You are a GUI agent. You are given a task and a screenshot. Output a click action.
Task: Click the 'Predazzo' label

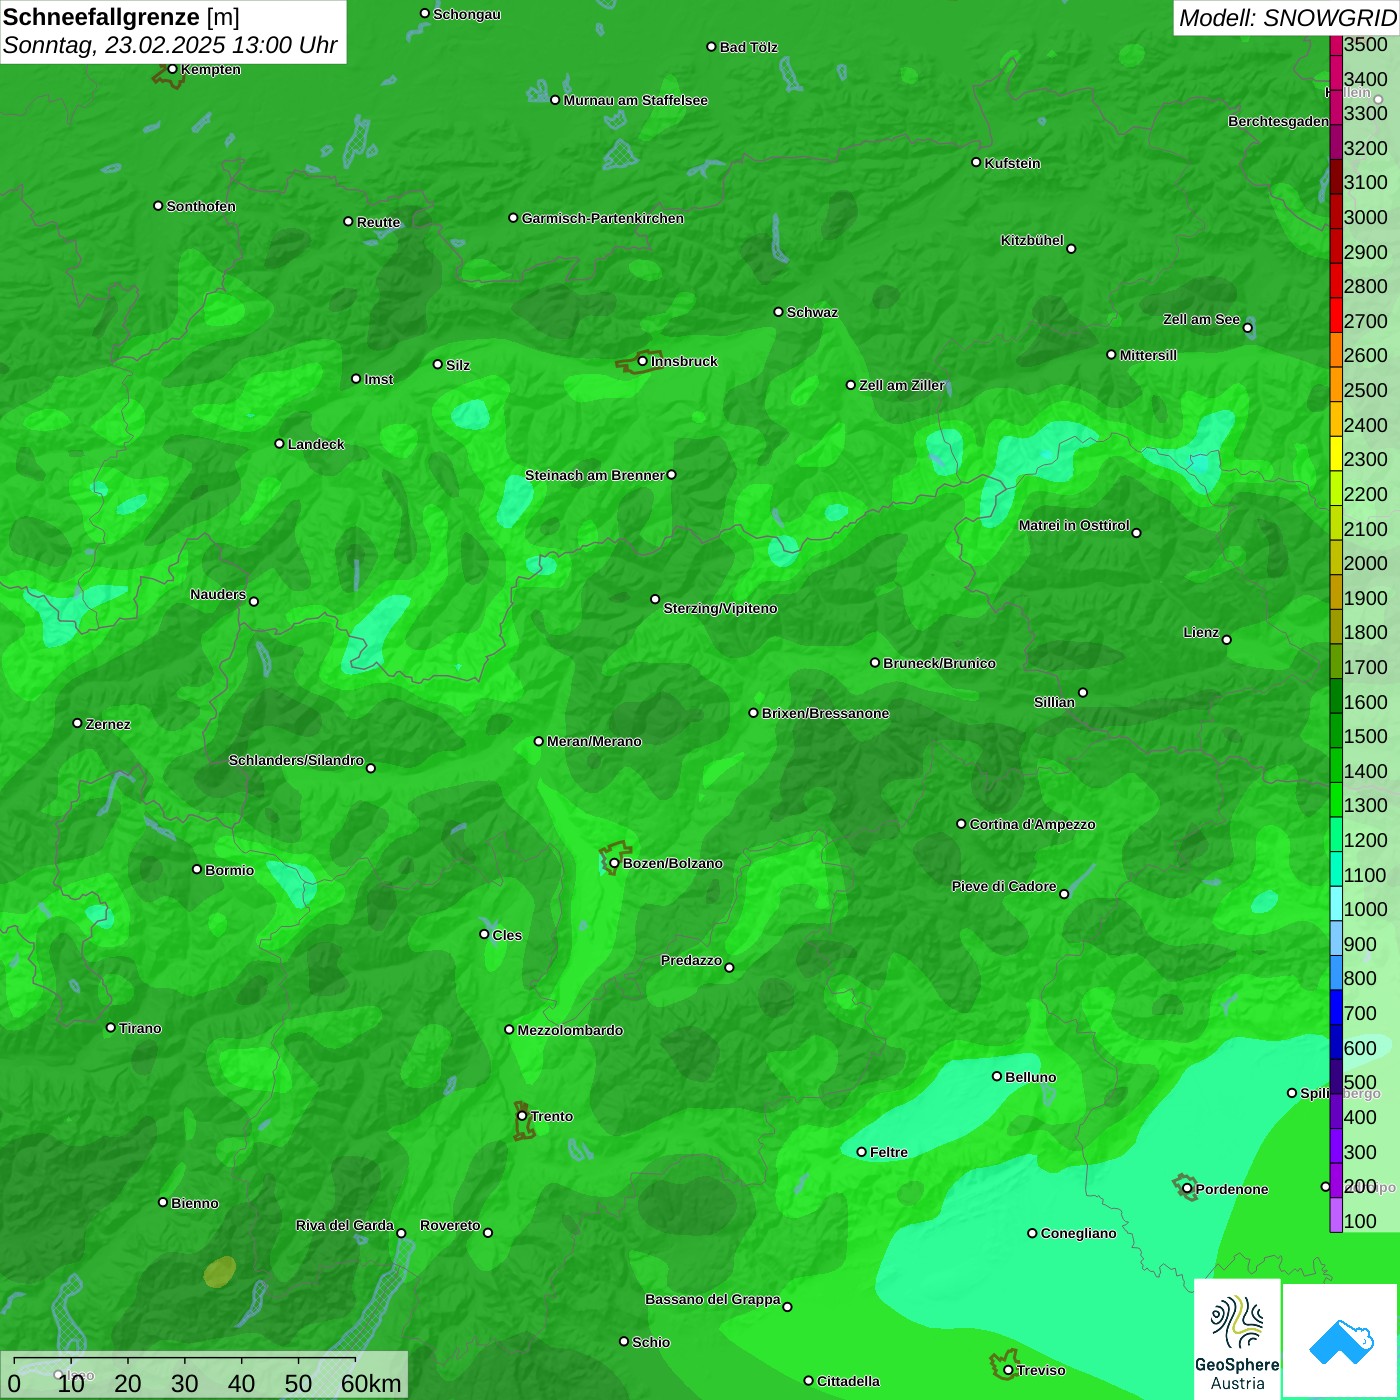(x=691, y=960)
